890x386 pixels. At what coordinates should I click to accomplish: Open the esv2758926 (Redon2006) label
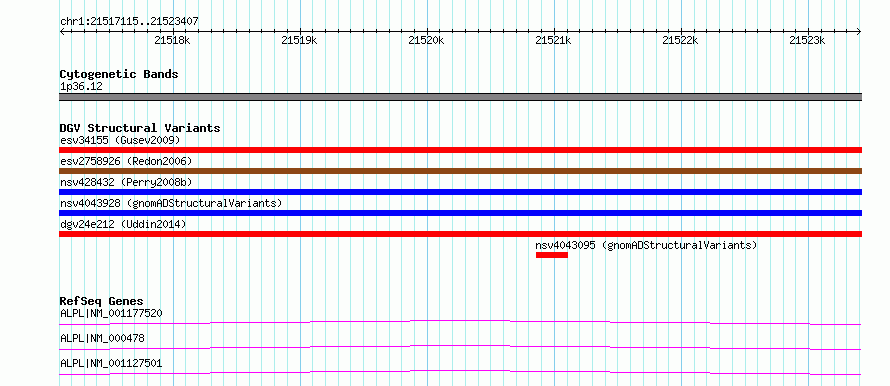point(126,161)
